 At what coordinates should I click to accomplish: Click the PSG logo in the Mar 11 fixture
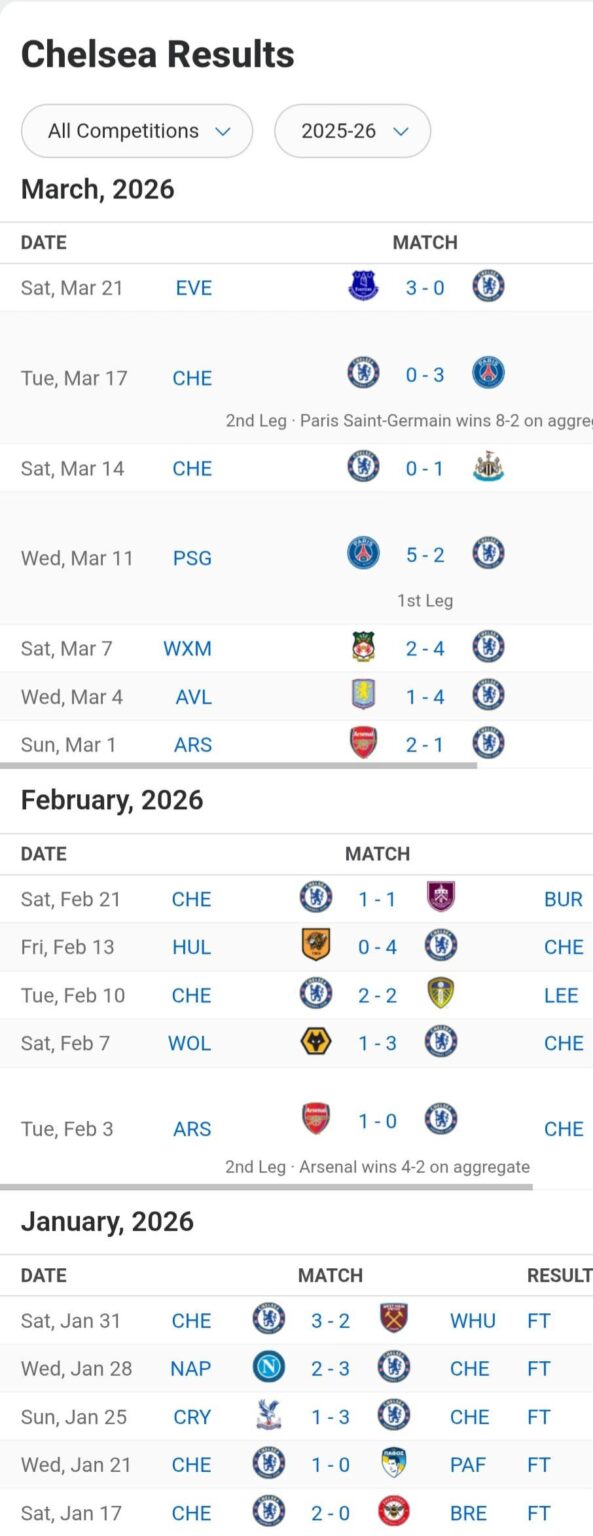click(x=363, y=553)
